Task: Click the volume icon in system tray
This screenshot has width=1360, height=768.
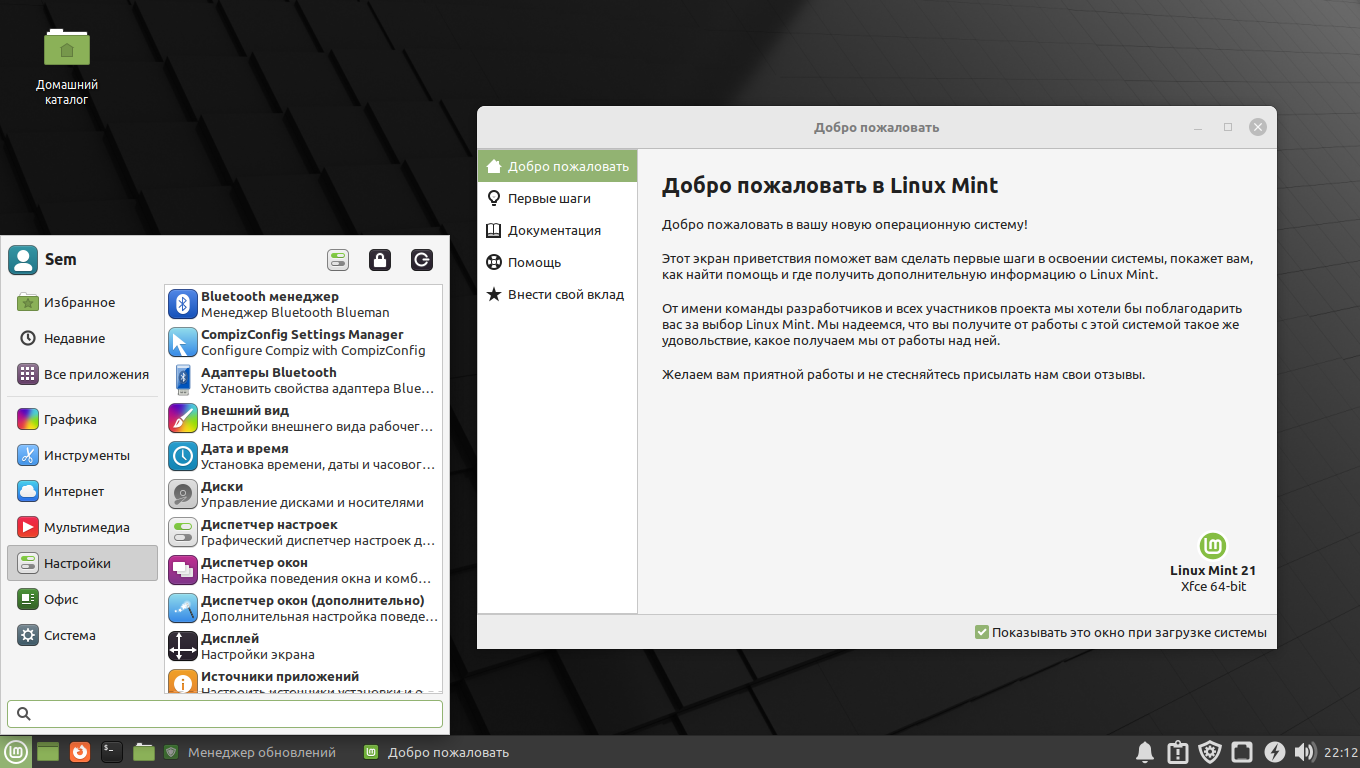Action: [1304, 752]
